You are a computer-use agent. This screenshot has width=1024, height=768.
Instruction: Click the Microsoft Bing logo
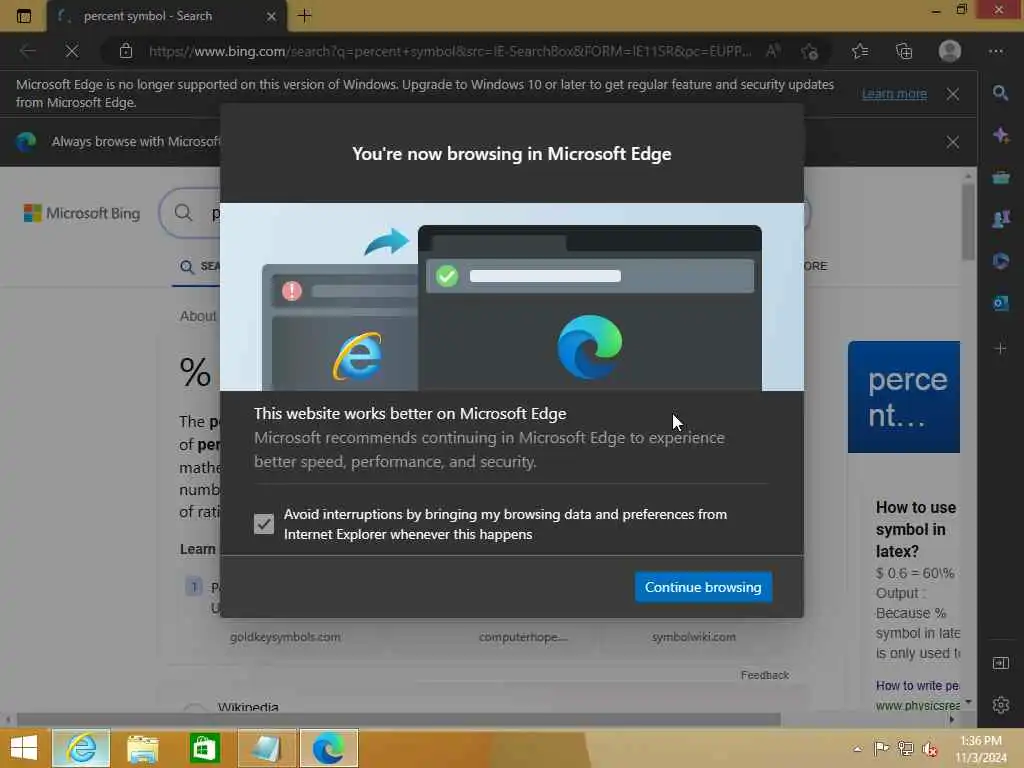point(82,214)
